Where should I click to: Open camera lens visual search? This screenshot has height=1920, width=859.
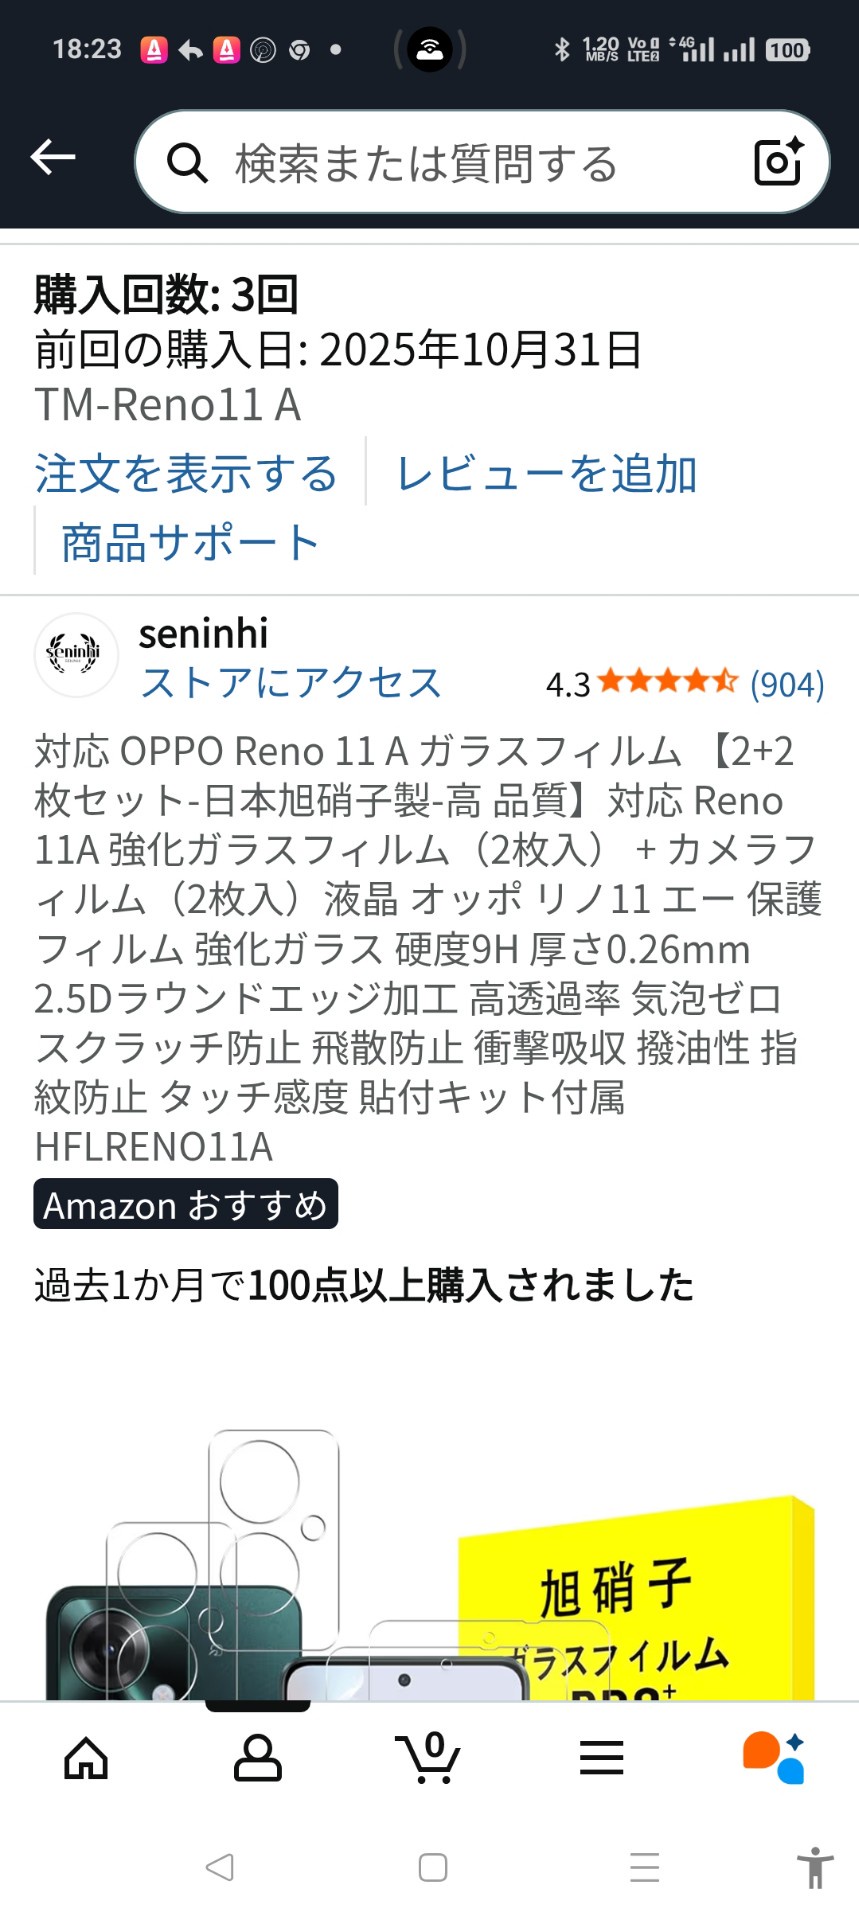point(778,162)
